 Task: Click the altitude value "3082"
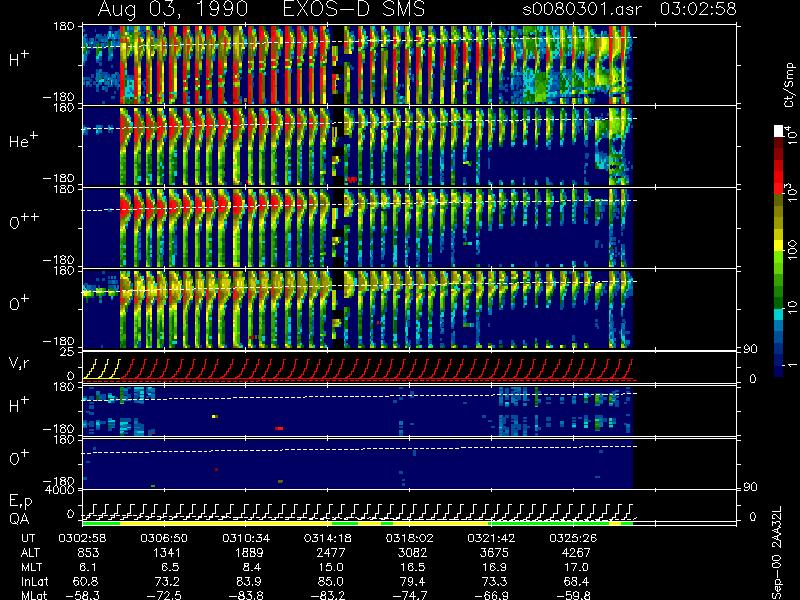(413, 553)
